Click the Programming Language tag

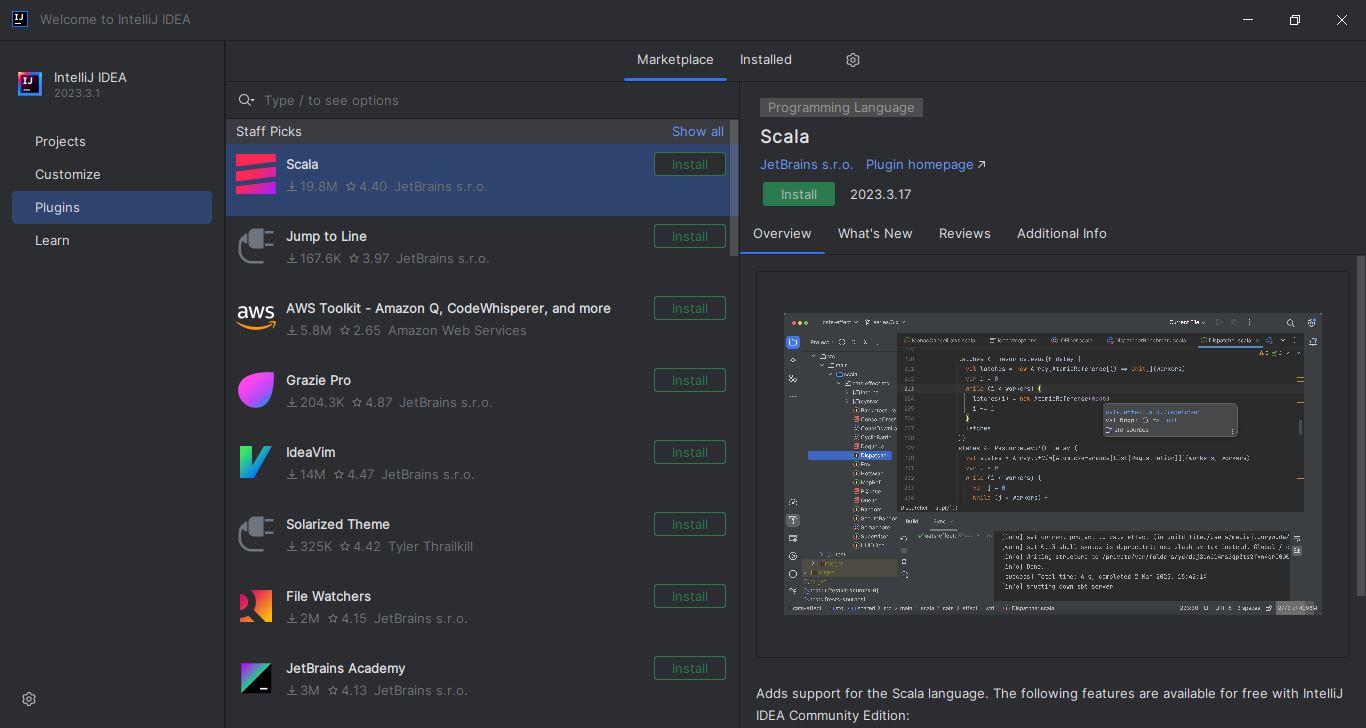point(841,107)
